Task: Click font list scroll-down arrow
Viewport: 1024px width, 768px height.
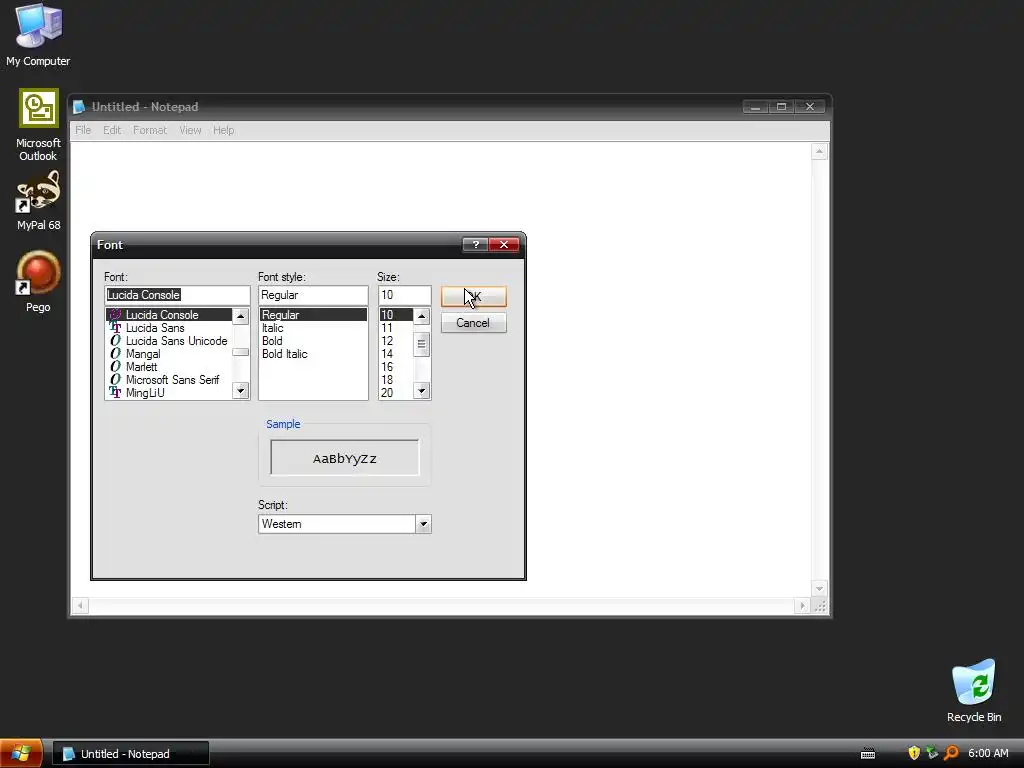Action: (x=240, y=391)
